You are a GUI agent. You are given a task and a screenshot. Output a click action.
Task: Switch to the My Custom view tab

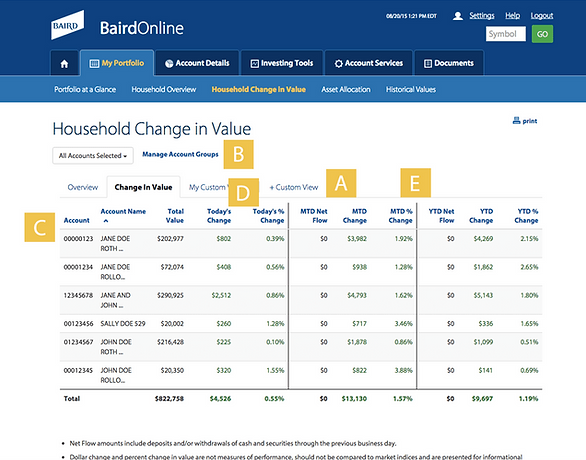tap(208, 187)
